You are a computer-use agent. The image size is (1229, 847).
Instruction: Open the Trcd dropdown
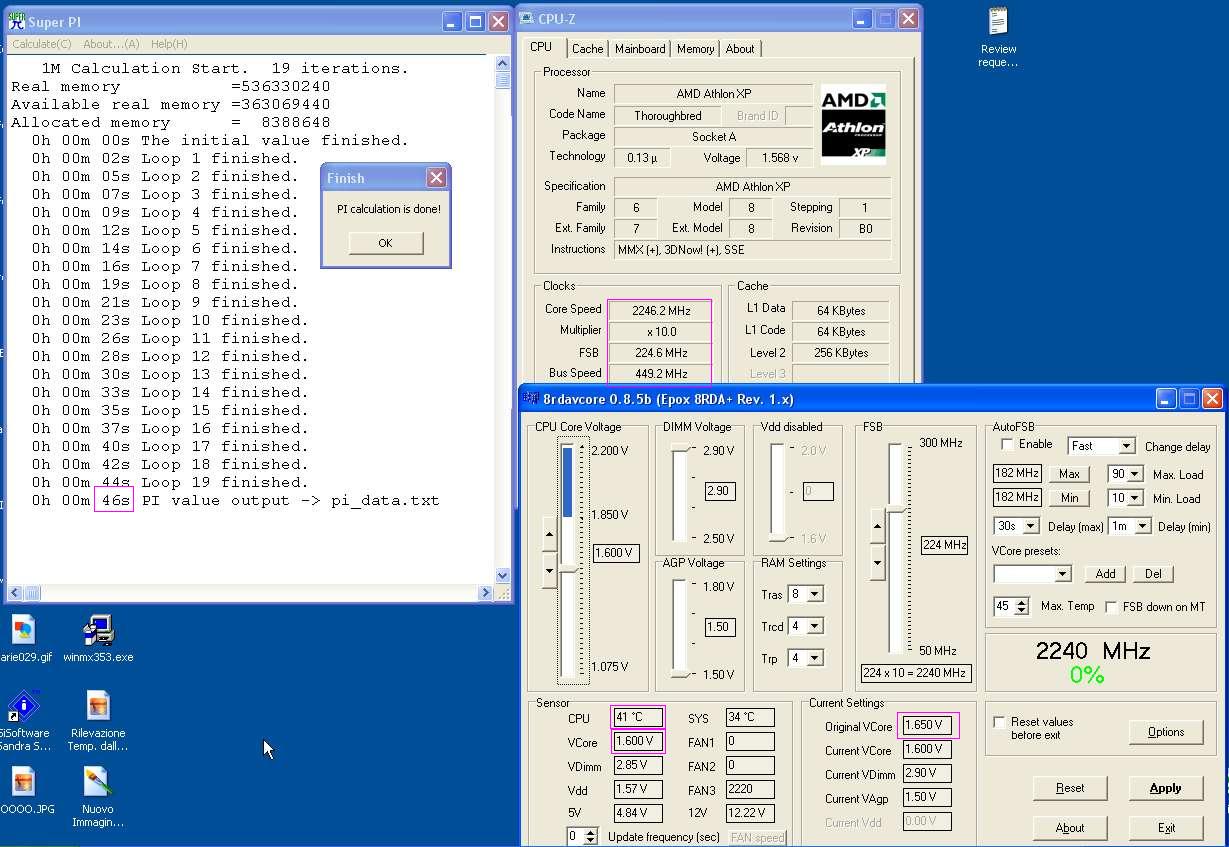tap(814, 626)
